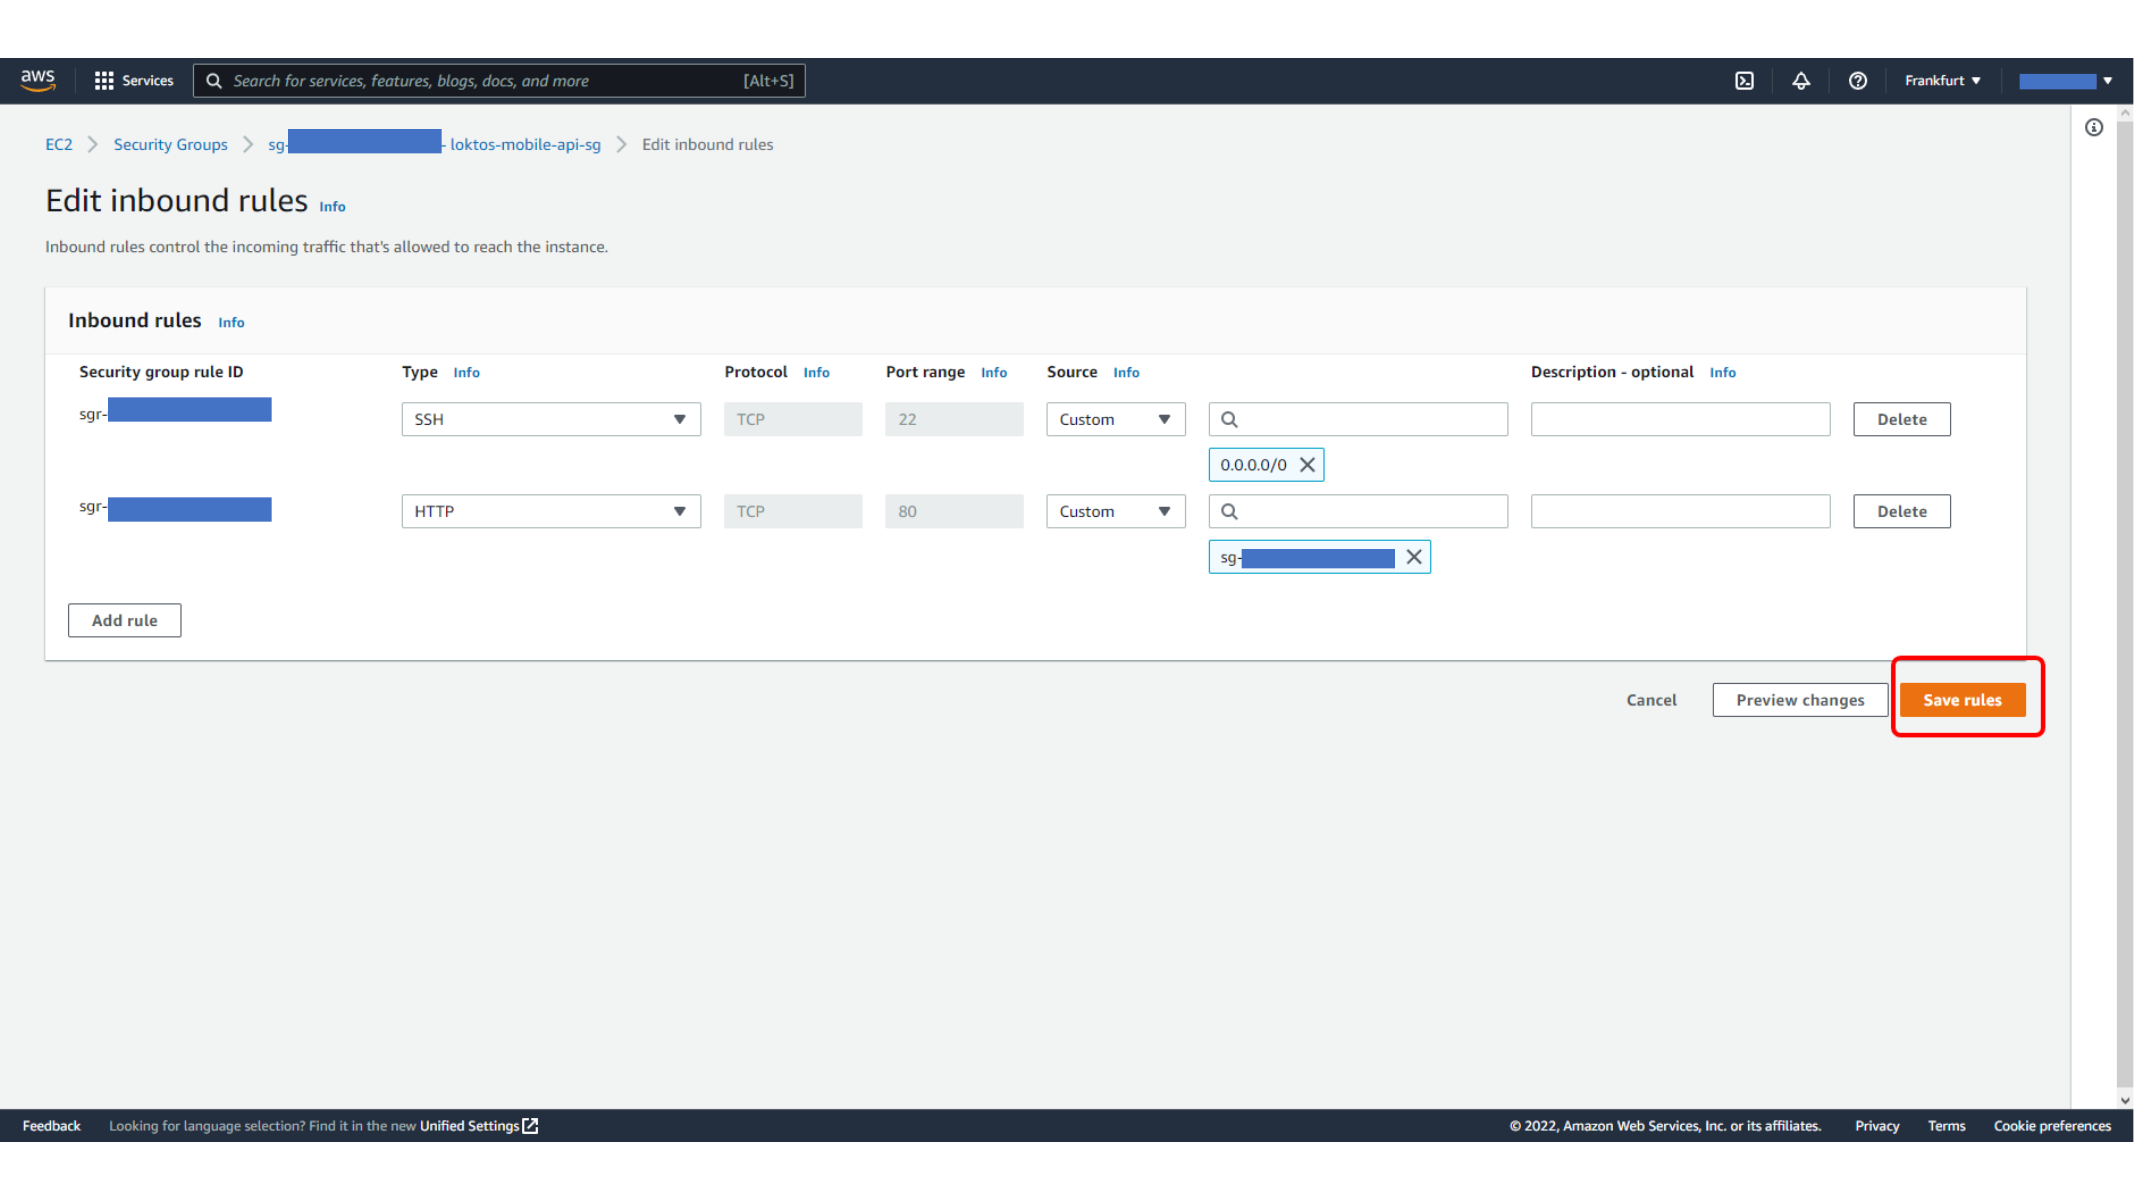Viewport: 2134px width, 1200px height.
Task: Open the info panel icon at right edge
Action: 2094,127
